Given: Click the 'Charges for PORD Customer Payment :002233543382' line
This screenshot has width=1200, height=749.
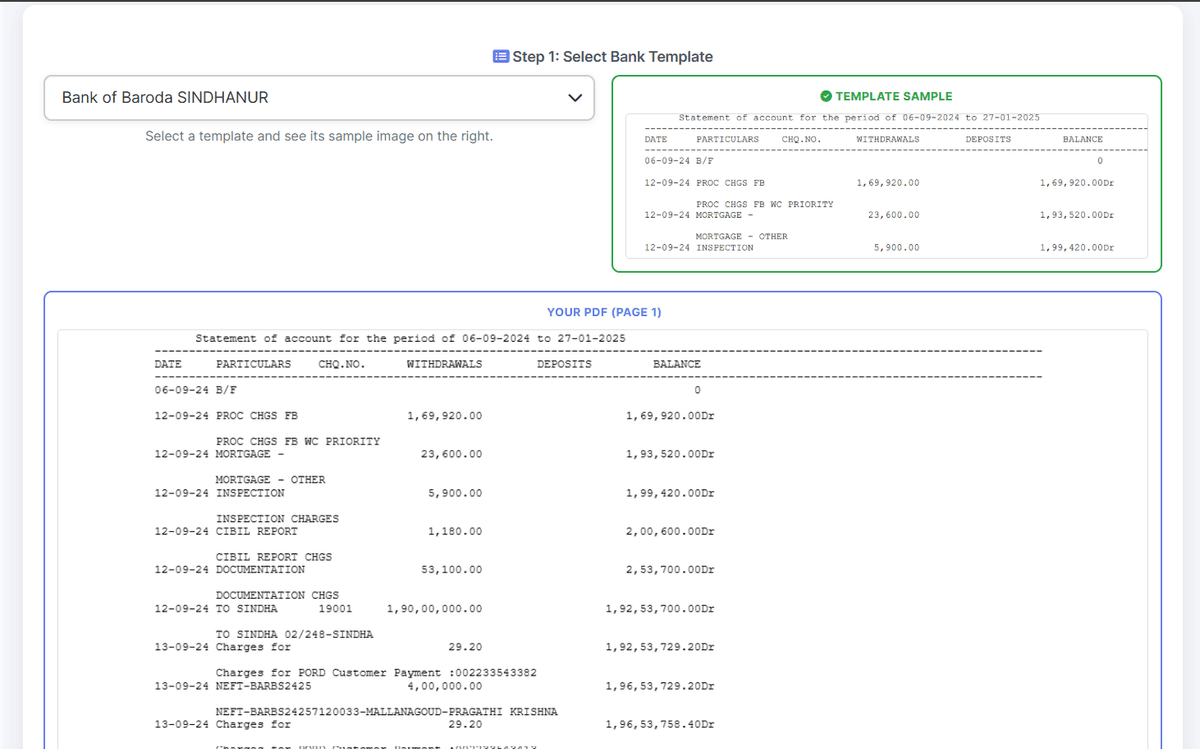Looking at the screenshot, I should (376, 673).
